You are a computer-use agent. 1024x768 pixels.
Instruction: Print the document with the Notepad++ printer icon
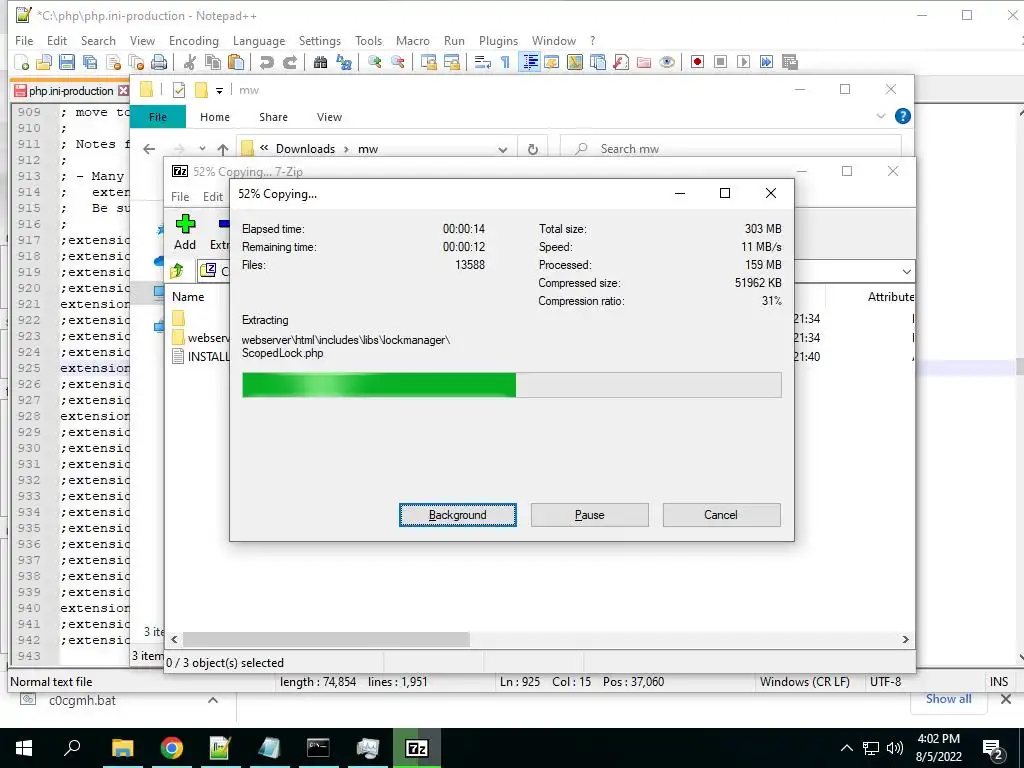[159, 62]
